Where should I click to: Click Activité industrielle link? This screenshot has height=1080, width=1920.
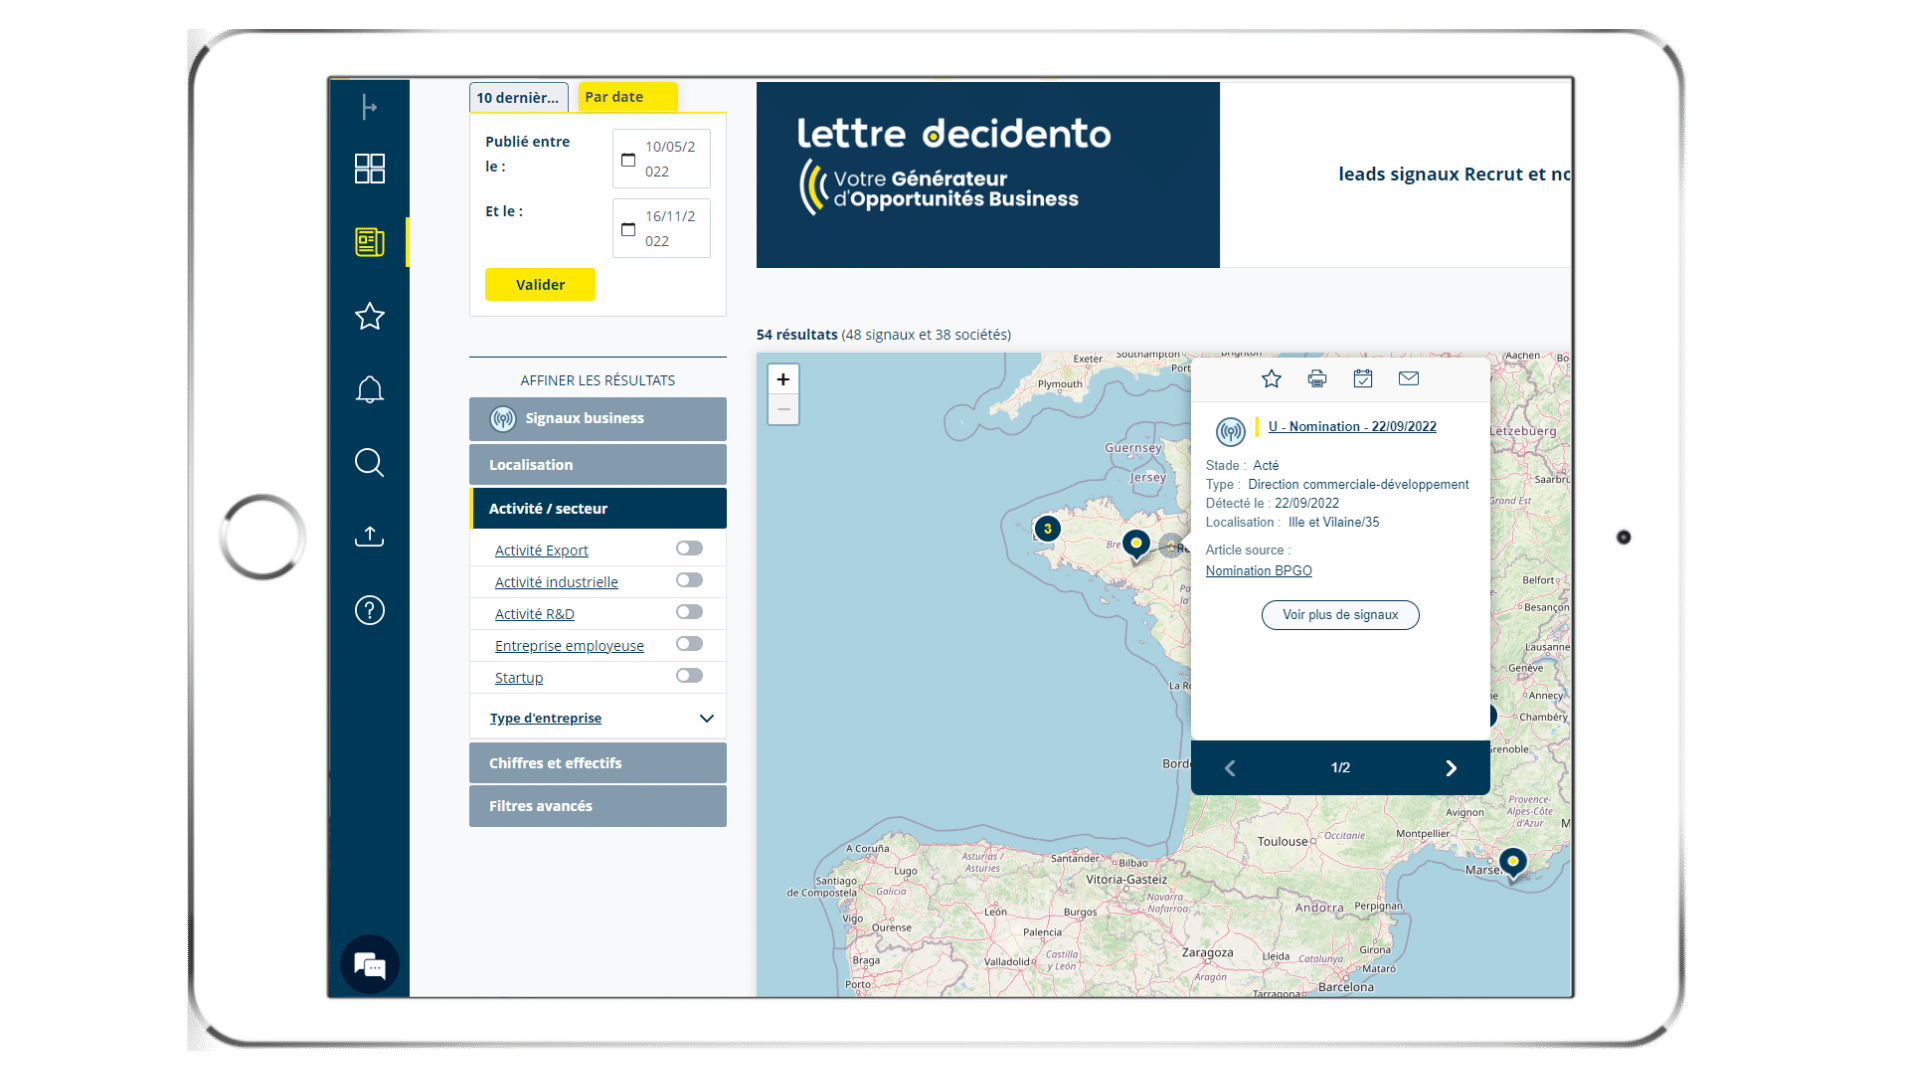pos(556,583)
